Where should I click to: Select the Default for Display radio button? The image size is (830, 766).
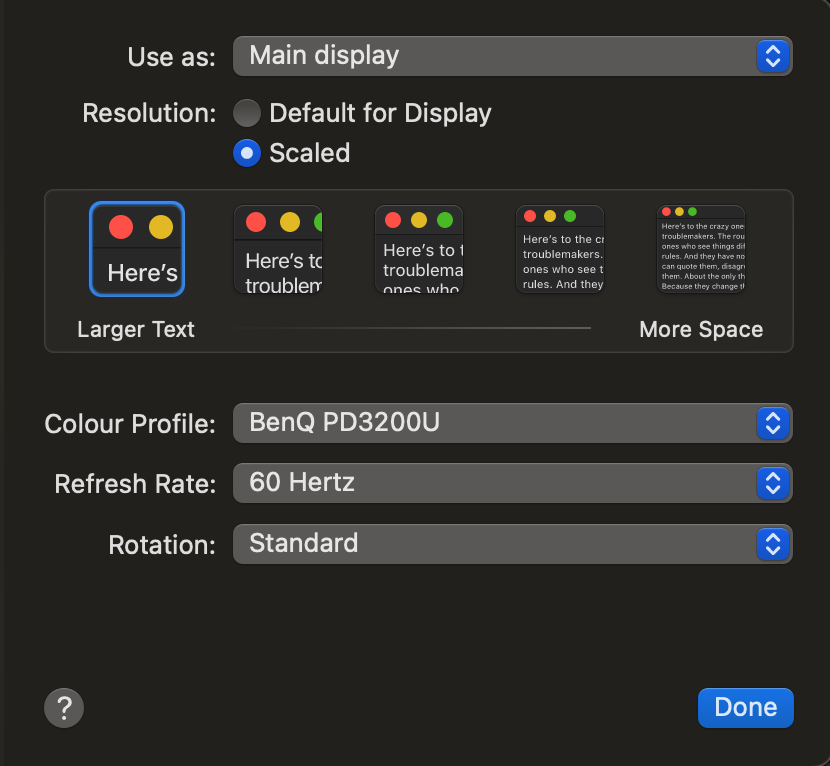(247, 113)
